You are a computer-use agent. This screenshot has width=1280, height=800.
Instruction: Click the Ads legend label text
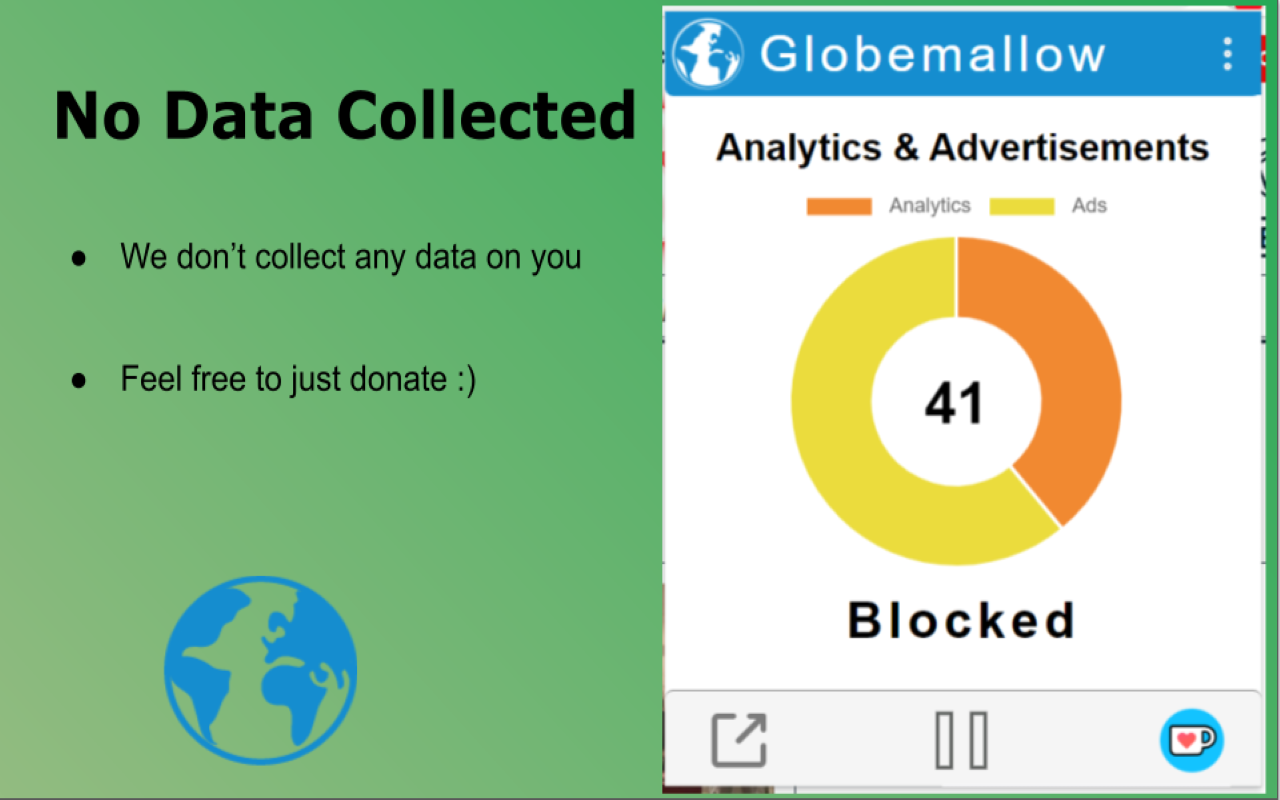[1089, 205]
